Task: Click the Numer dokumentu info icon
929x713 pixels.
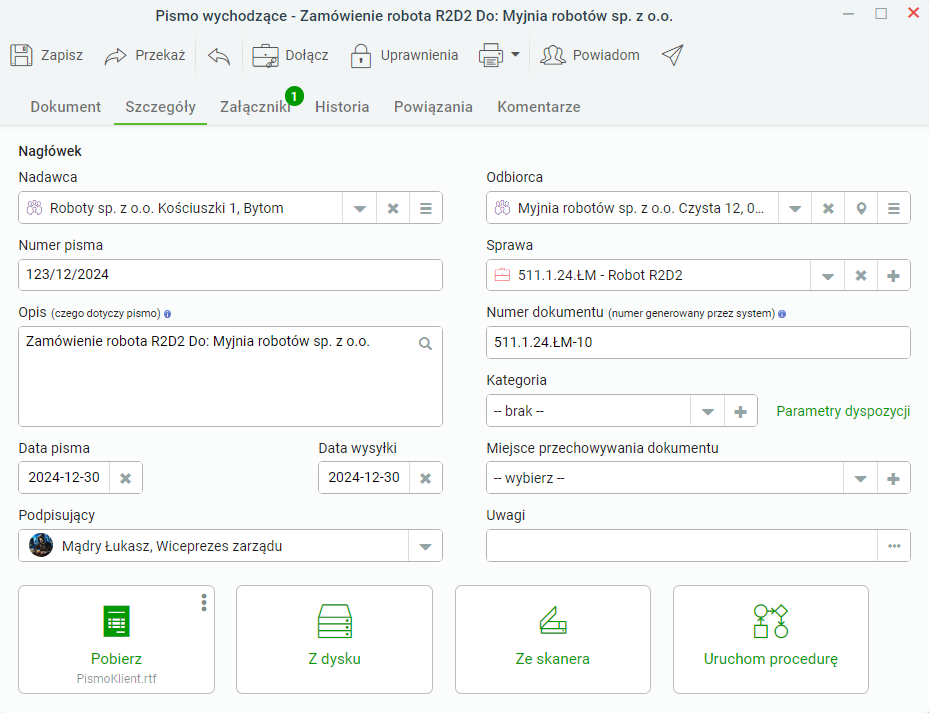Action: pos(782,314)
